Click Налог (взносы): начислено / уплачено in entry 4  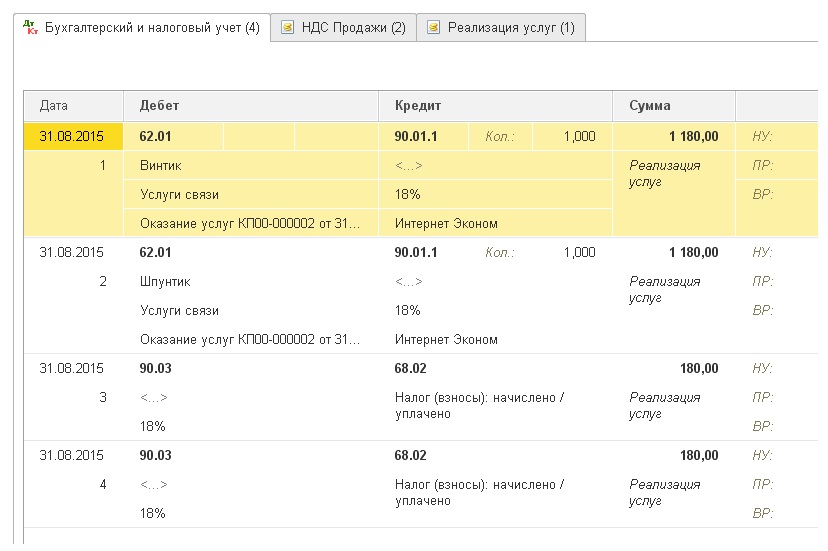(479, 492)
